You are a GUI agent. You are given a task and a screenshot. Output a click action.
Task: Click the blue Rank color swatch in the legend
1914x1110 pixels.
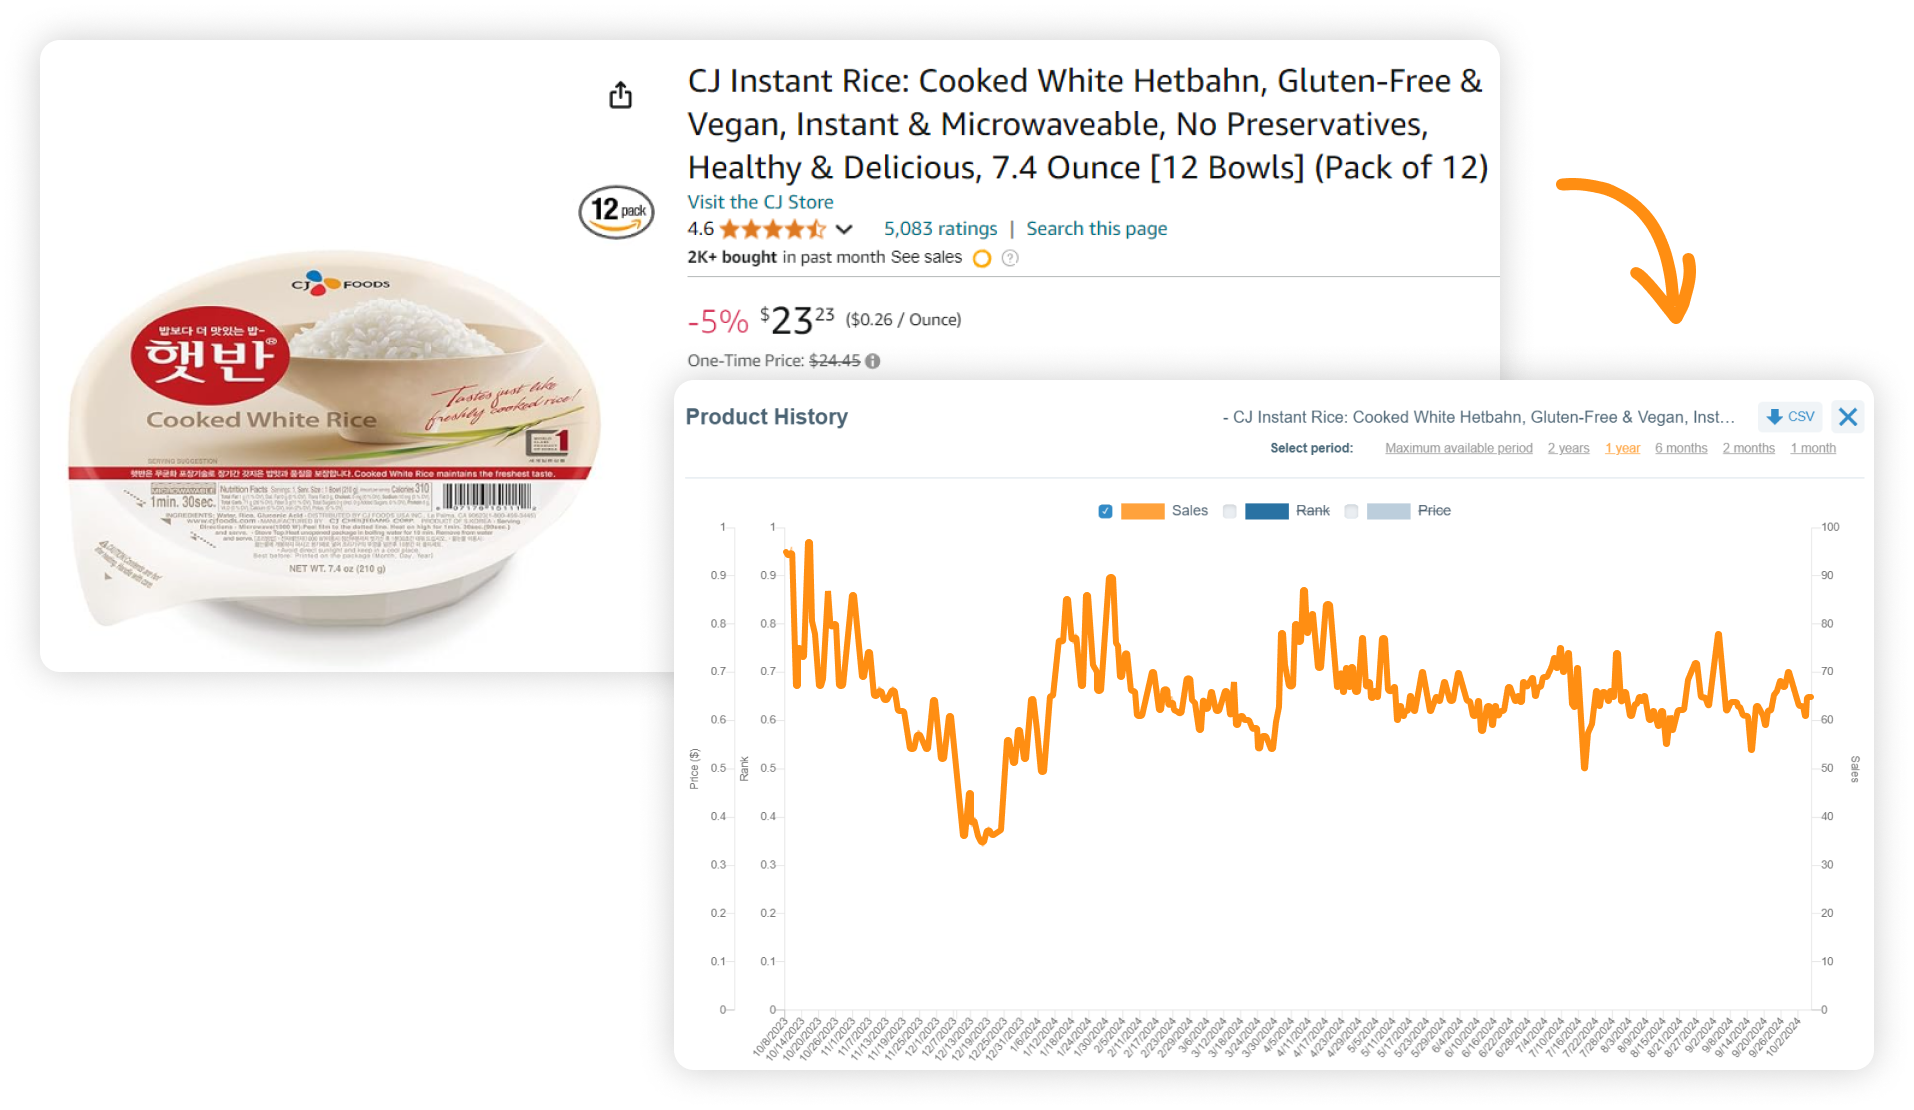[x=1265, y=510]
